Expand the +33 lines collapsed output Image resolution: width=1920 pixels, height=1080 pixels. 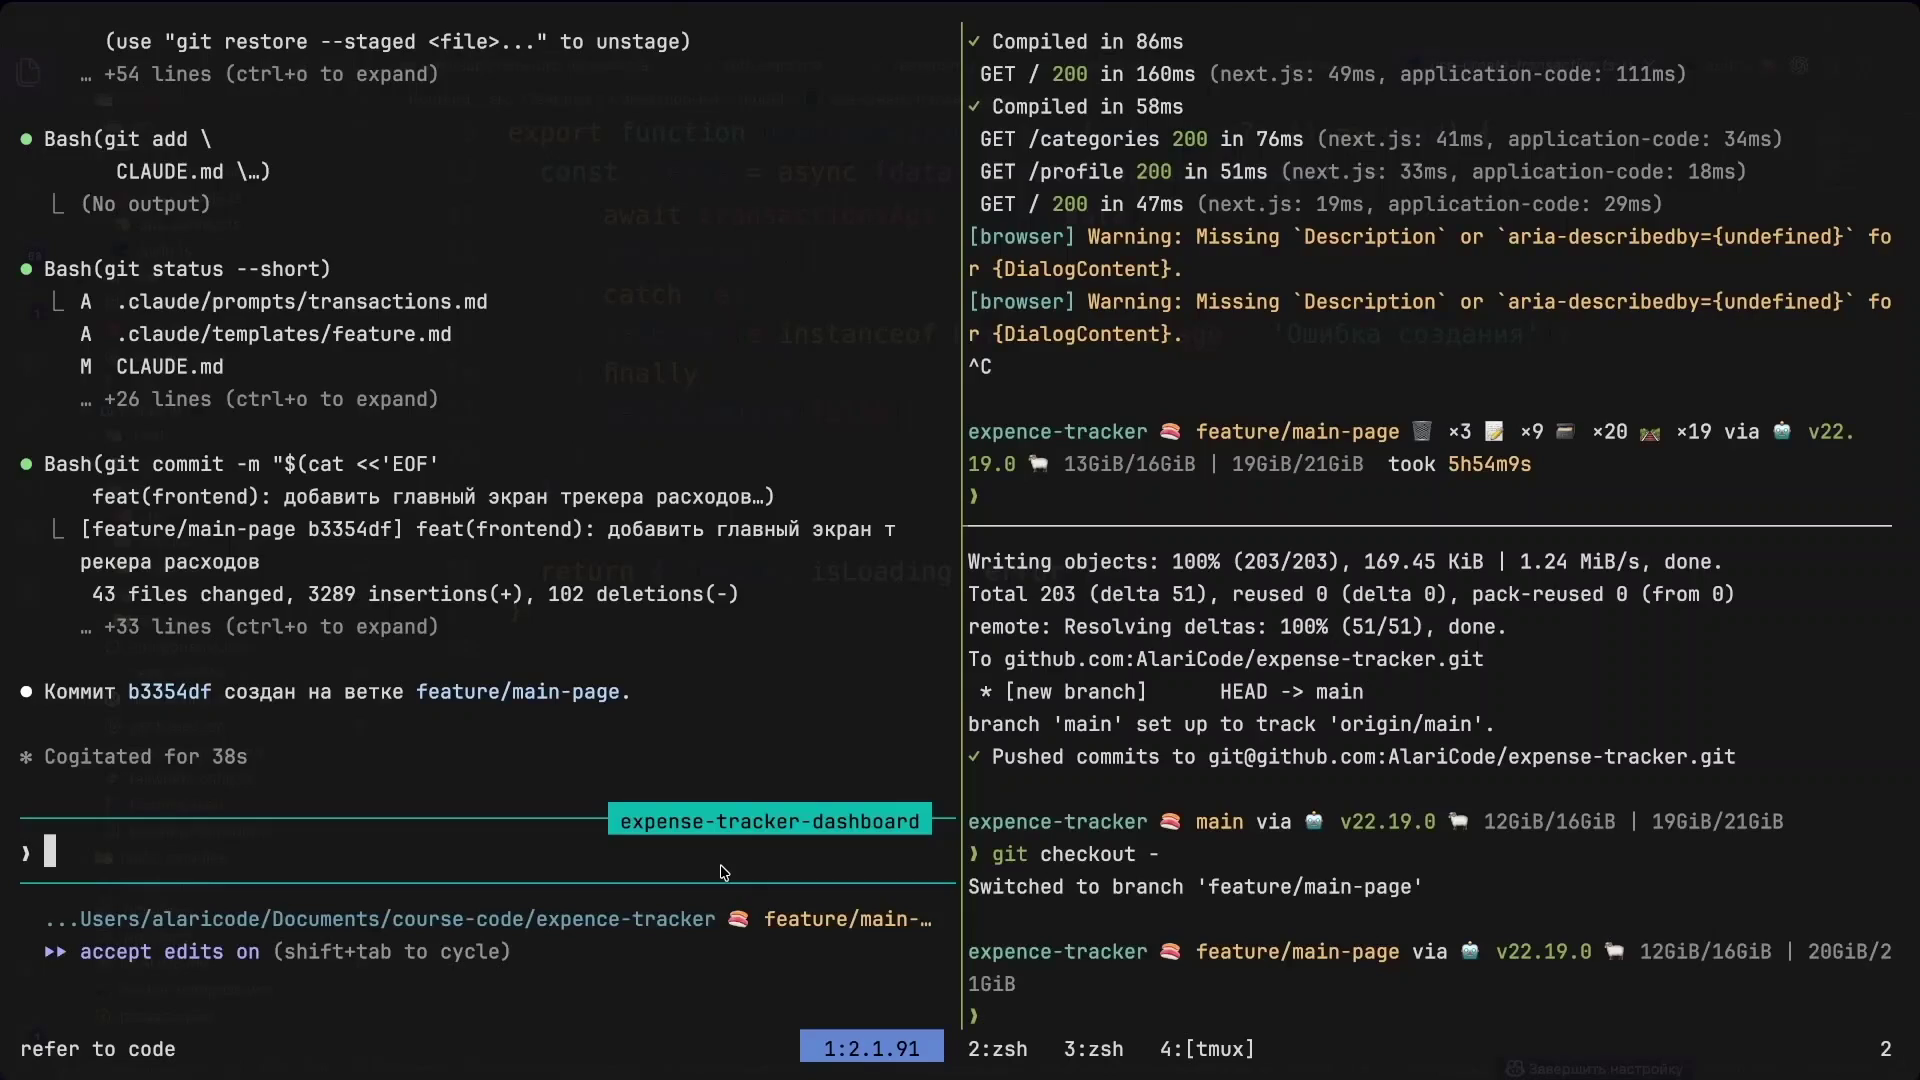pyautogui.click(x=259, y=626)
